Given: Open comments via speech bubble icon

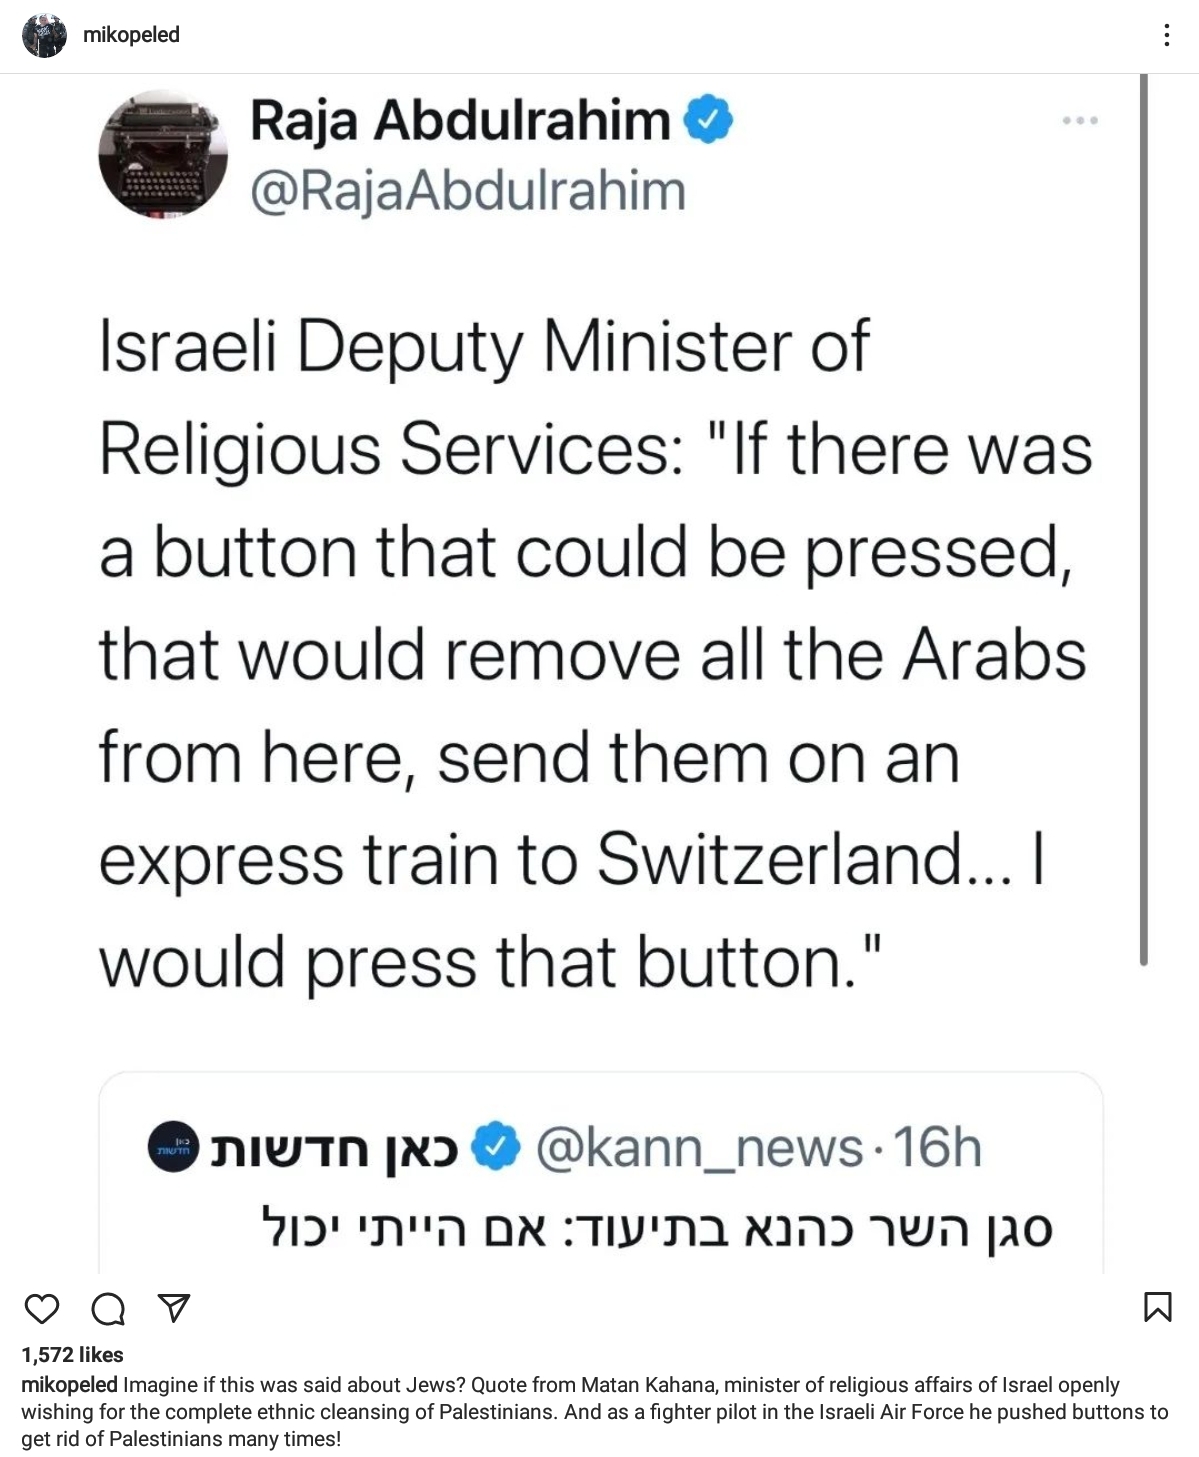Looking at the screenshot, I should coord(108,1308).
